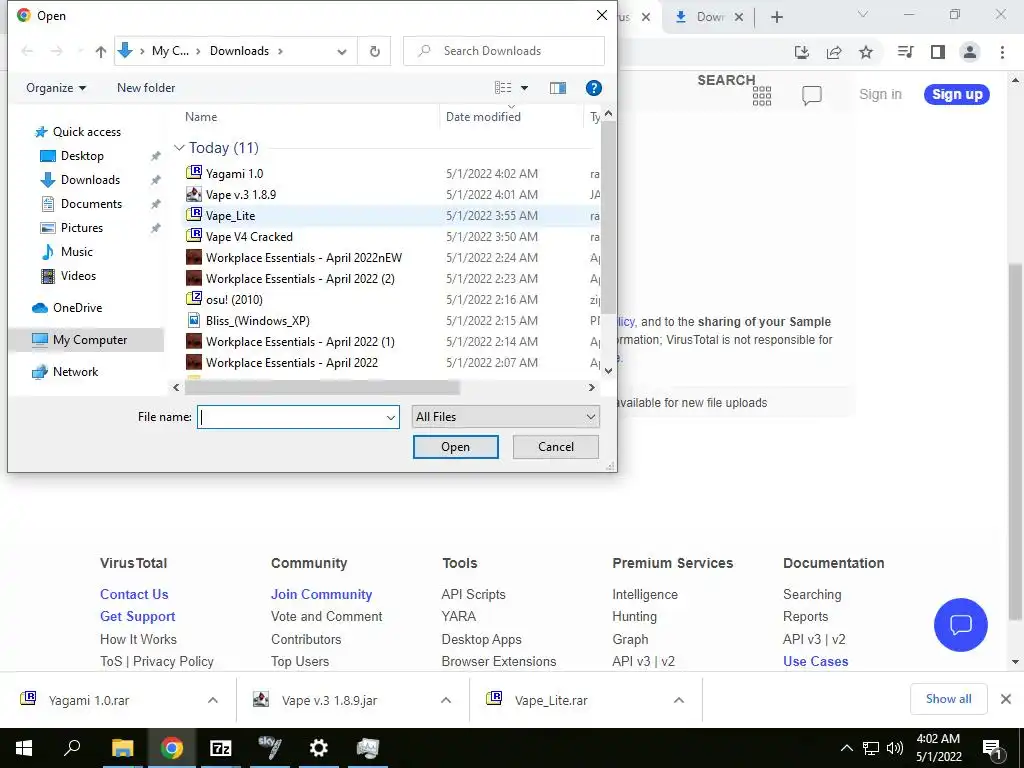Share this page icon in Chrome

[834, 52]
